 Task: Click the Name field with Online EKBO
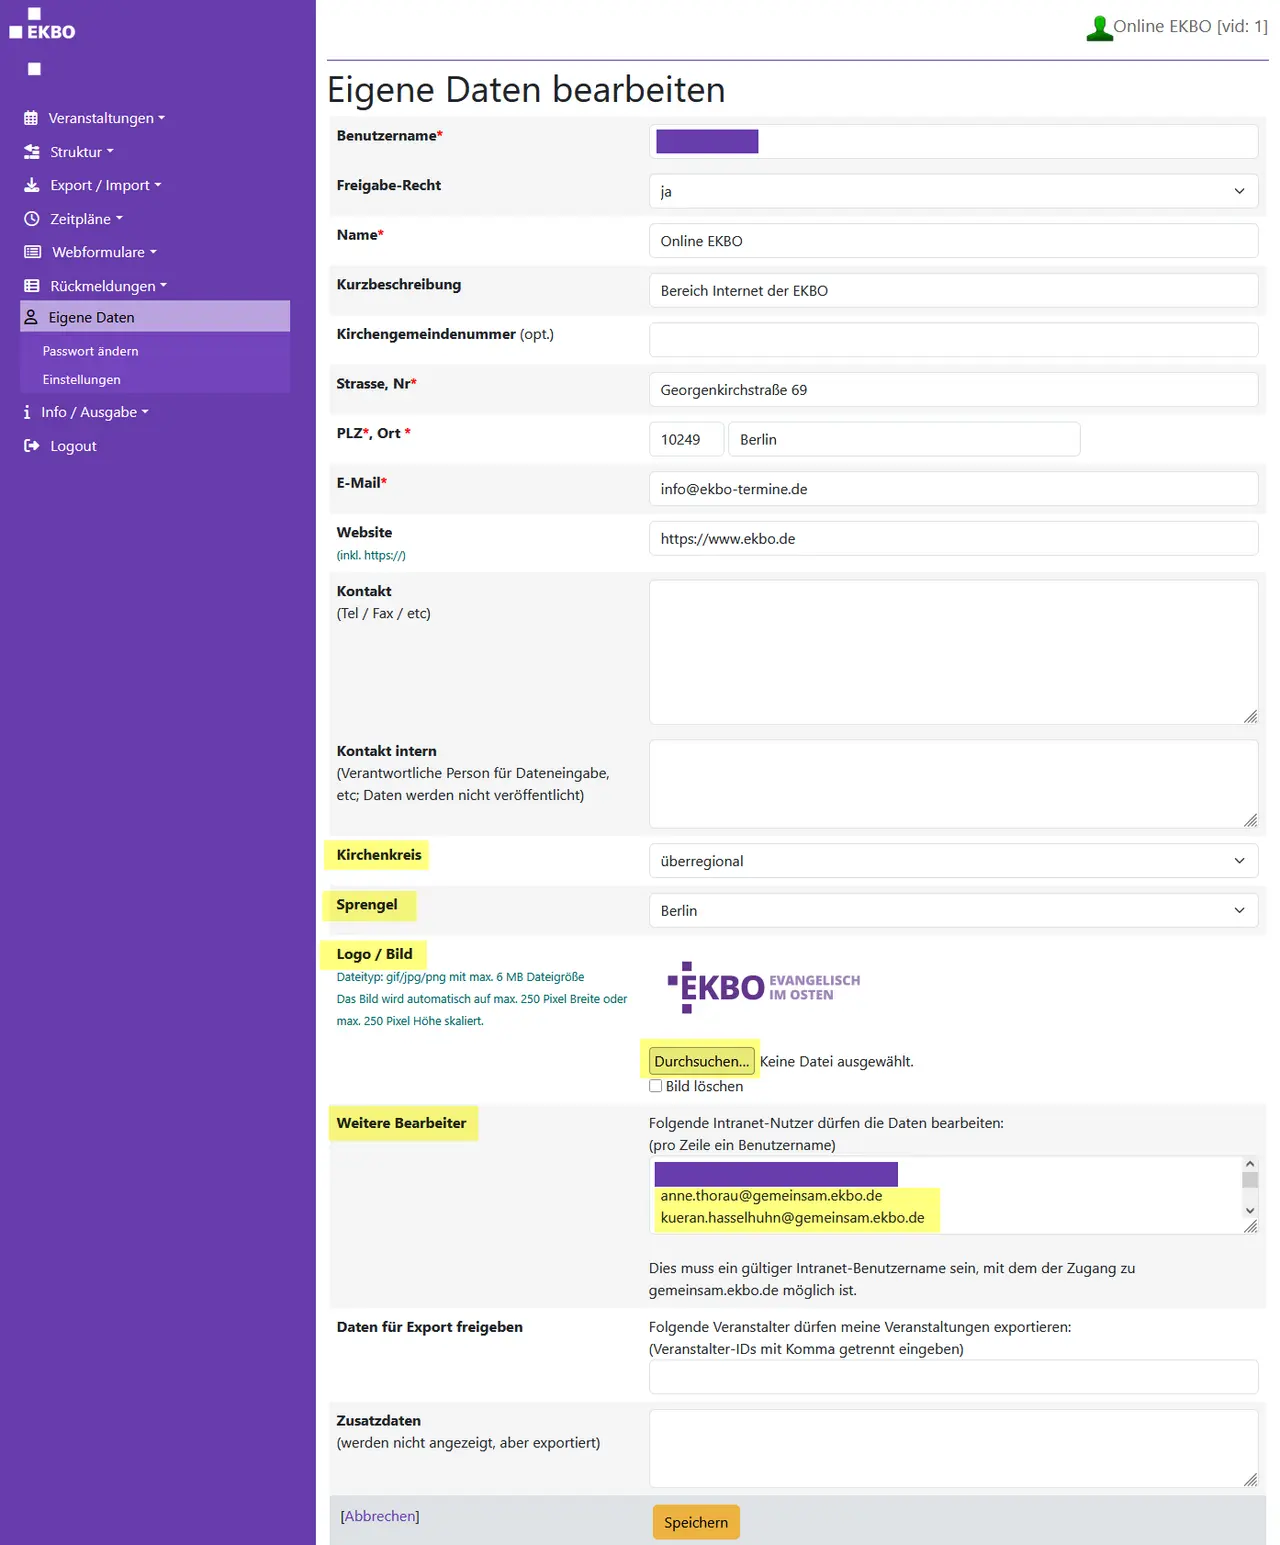pyautogui.click(x=953, y=241)
